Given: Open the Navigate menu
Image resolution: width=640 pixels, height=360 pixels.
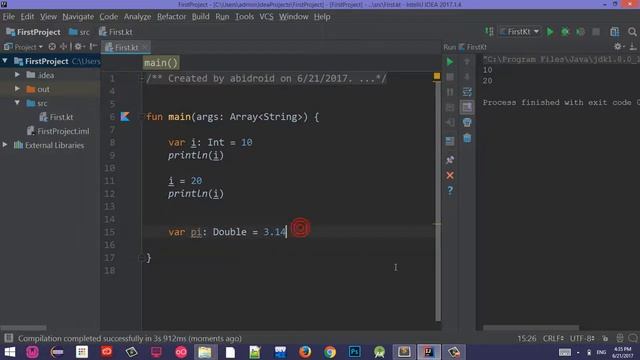Looking at the screenshot, I should click(78, 17).
